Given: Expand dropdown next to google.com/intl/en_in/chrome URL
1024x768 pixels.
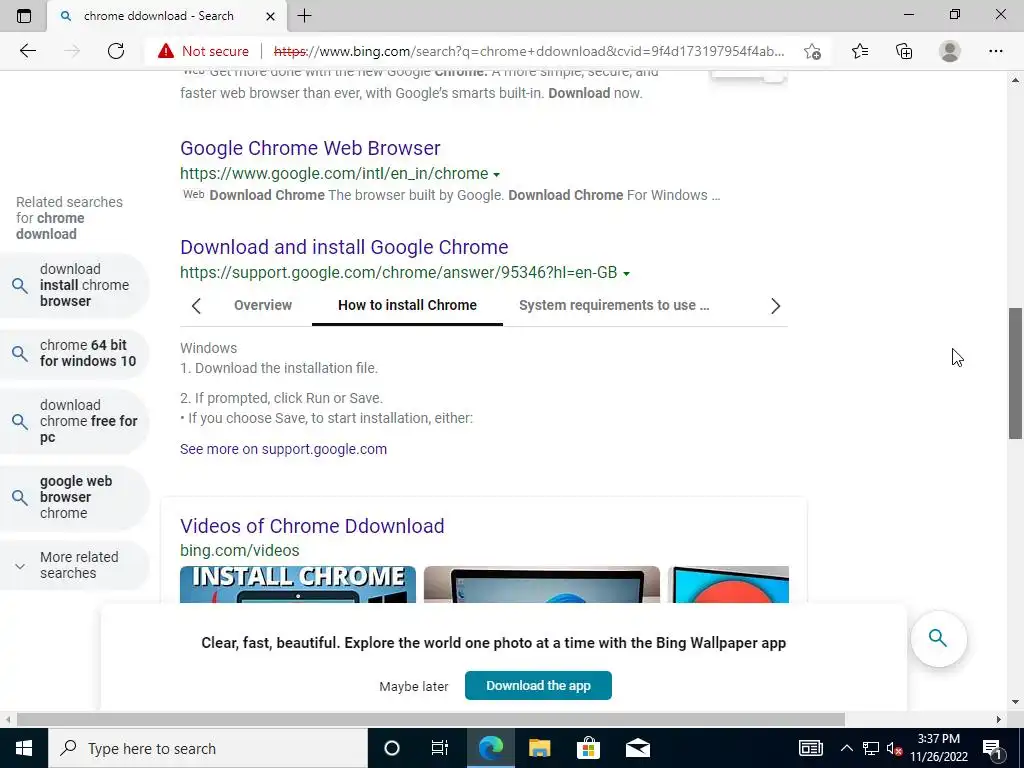Looking at the screenshot, I should (496, 174).
